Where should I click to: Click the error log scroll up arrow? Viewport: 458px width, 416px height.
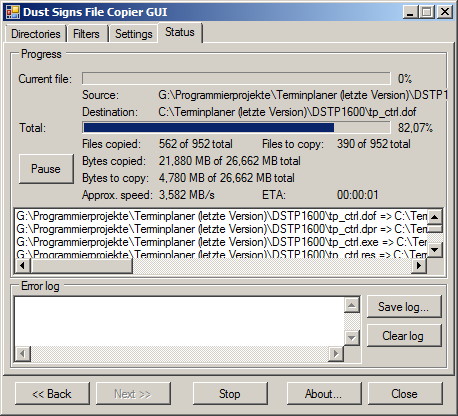coord(351,305)
